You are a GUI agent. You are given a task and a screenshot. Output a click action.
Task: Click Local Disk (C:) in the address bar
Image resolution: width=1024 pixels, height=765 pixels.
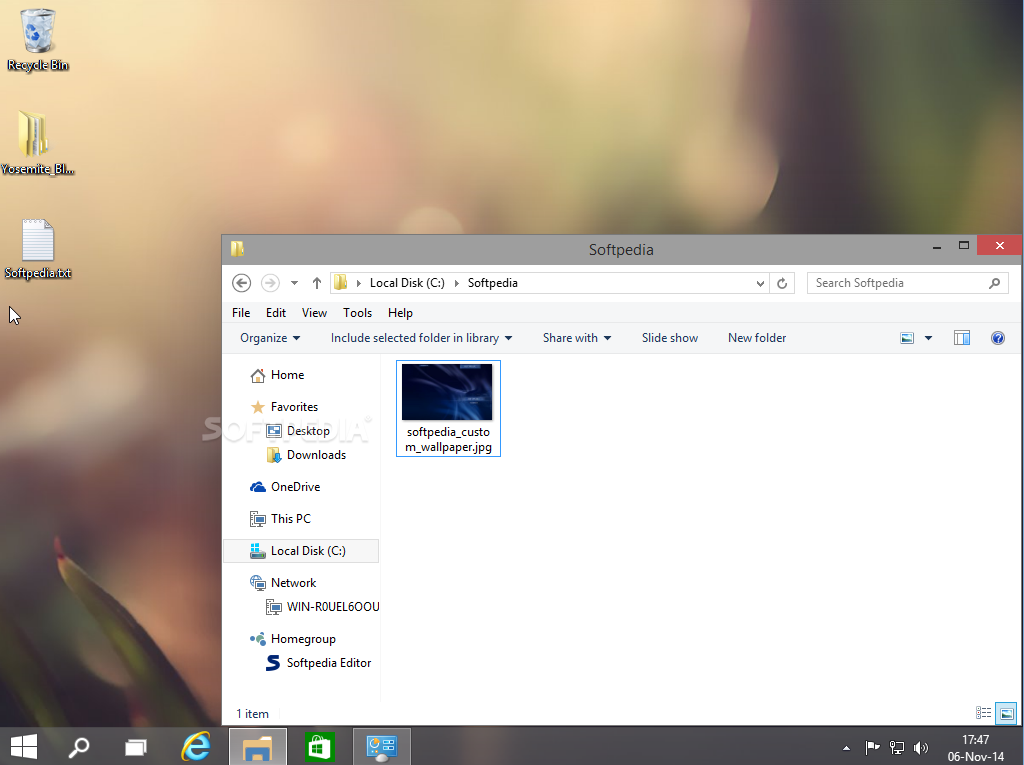[x=407, y=283]
